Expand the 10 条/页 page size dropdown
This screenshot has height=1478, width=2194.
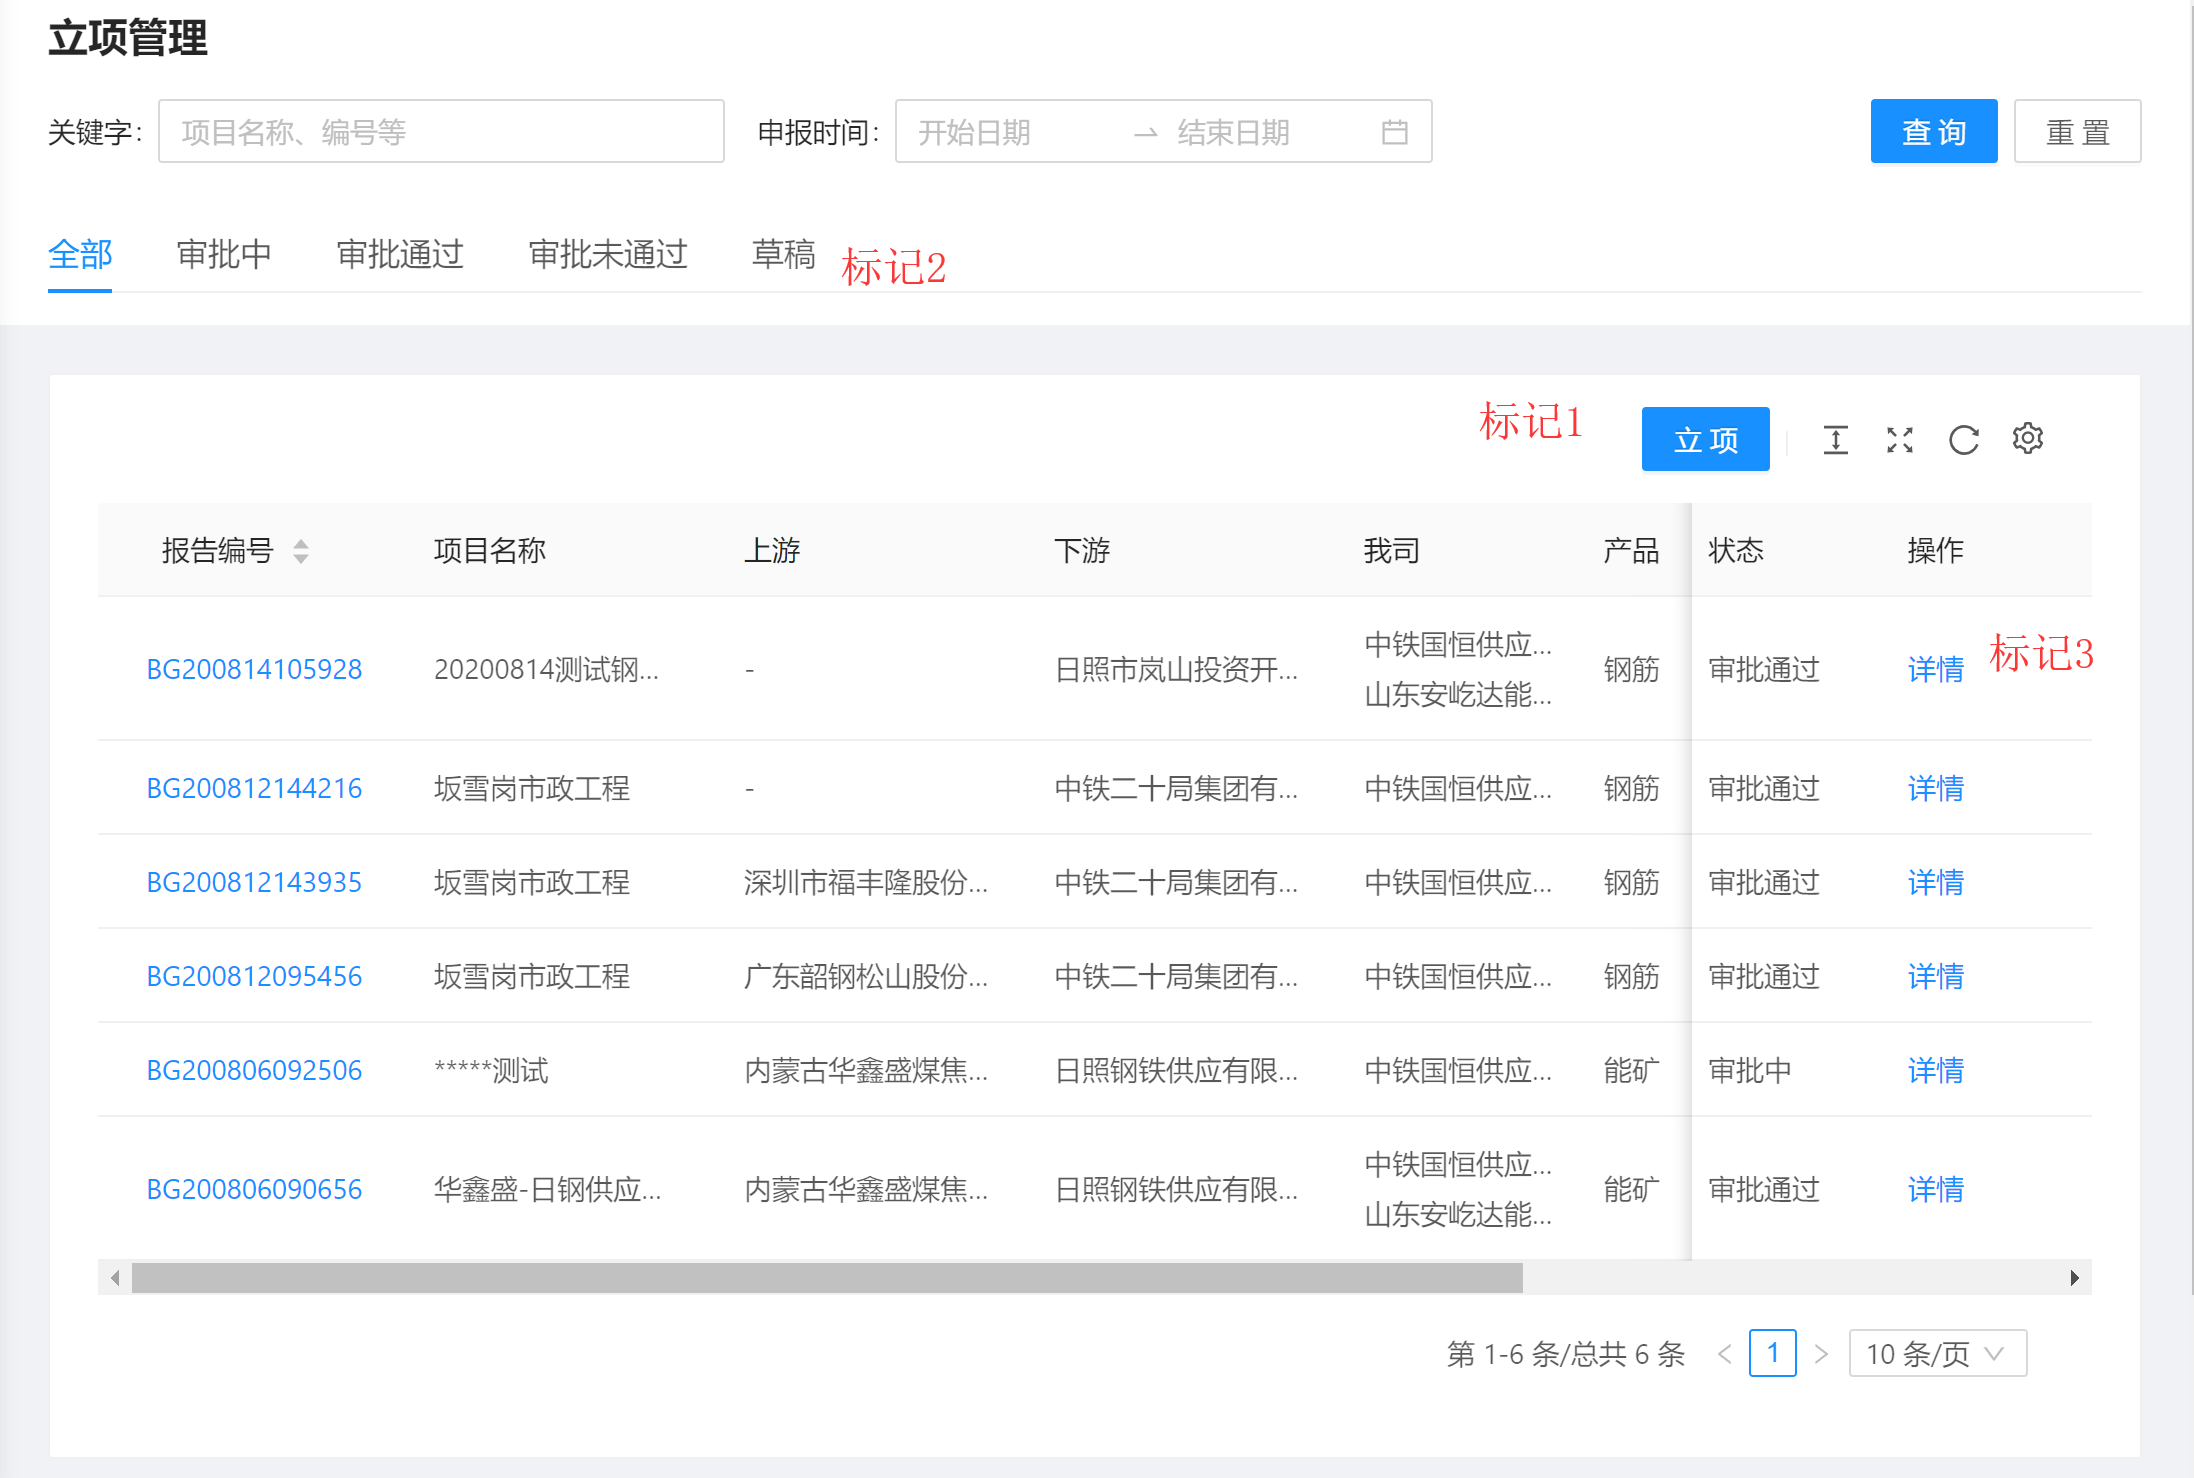1937,1353
